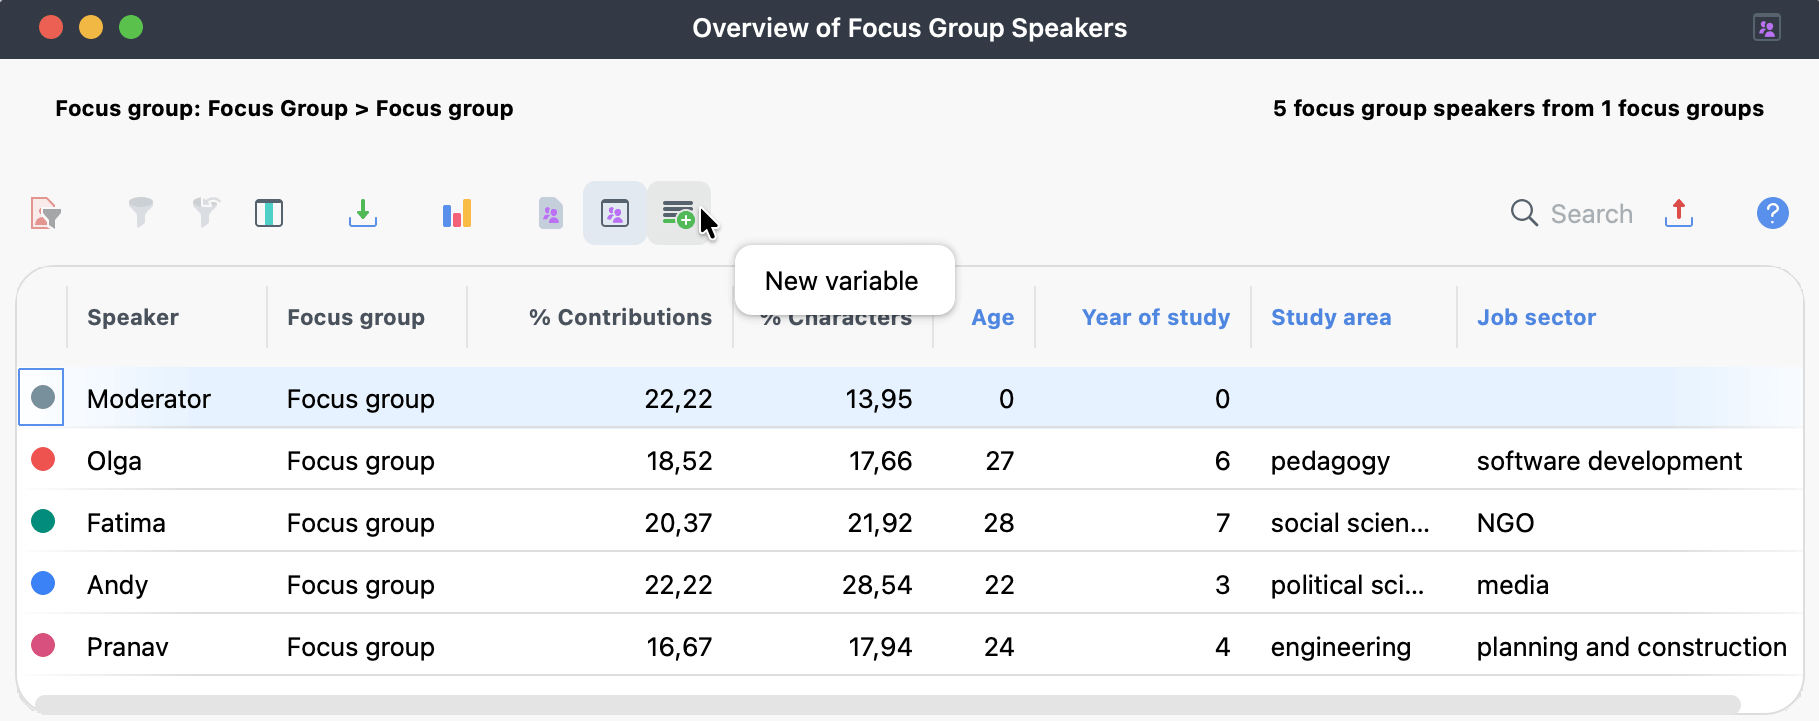Click Pranav's age cell 24
The height and width of the screenshot is (721, 1819).
coord(999,647)
